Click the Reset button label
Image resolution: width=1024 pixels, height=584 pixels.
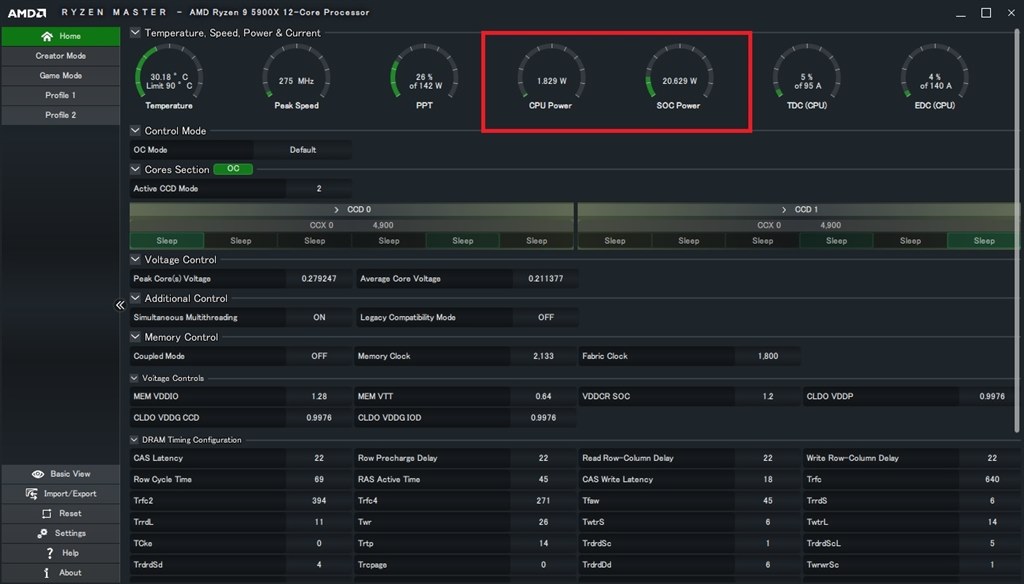[71, 513]
